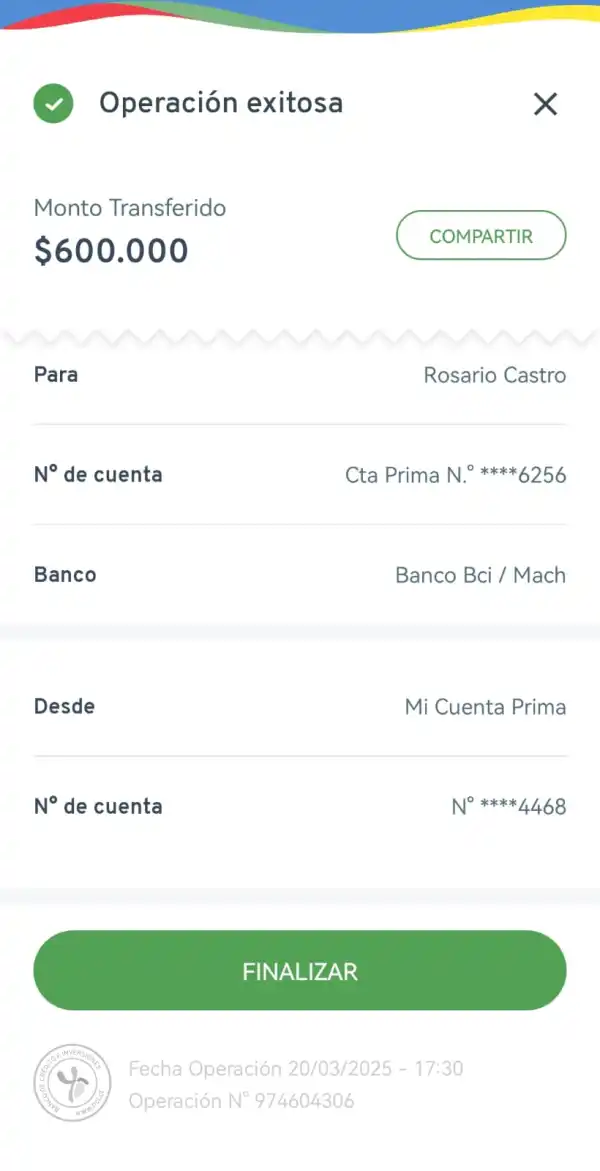Tap the 'Mi Cuenta Prima' source account
This screenshot has height=1171, width=600.
pyautogui.click(x=485, y=707)
